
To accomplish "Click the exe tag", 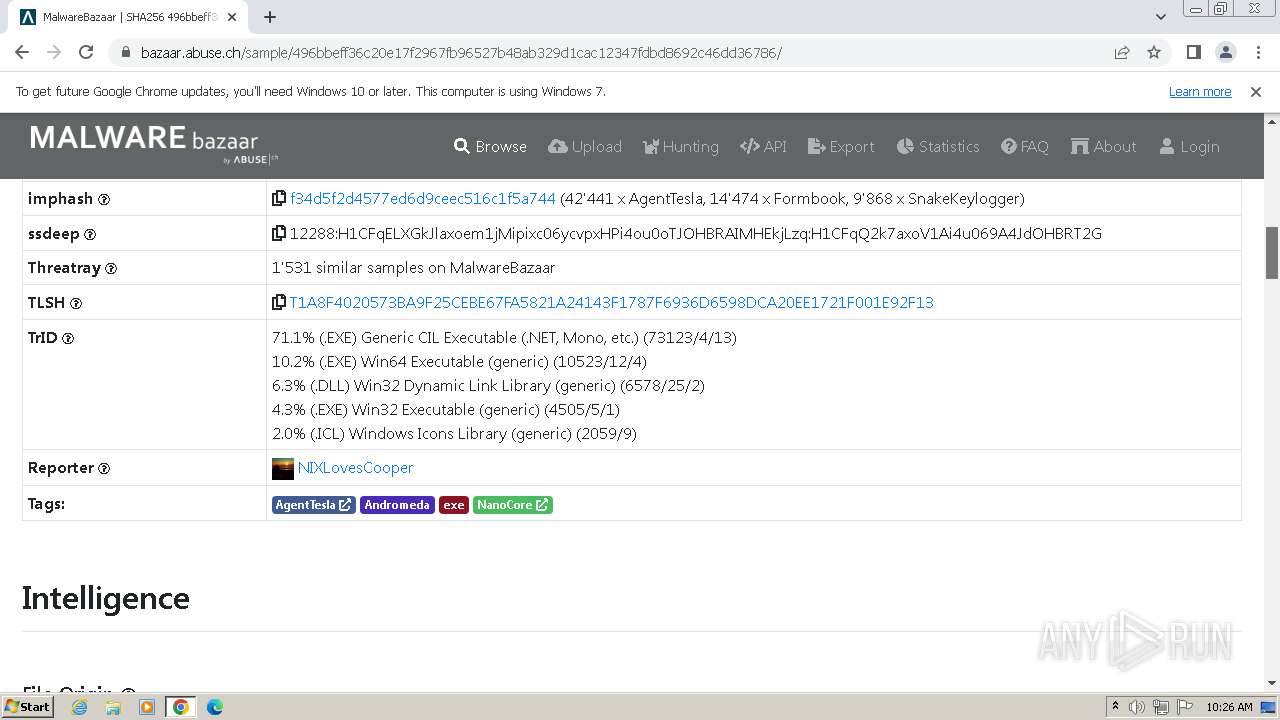I will pos(454,505).
